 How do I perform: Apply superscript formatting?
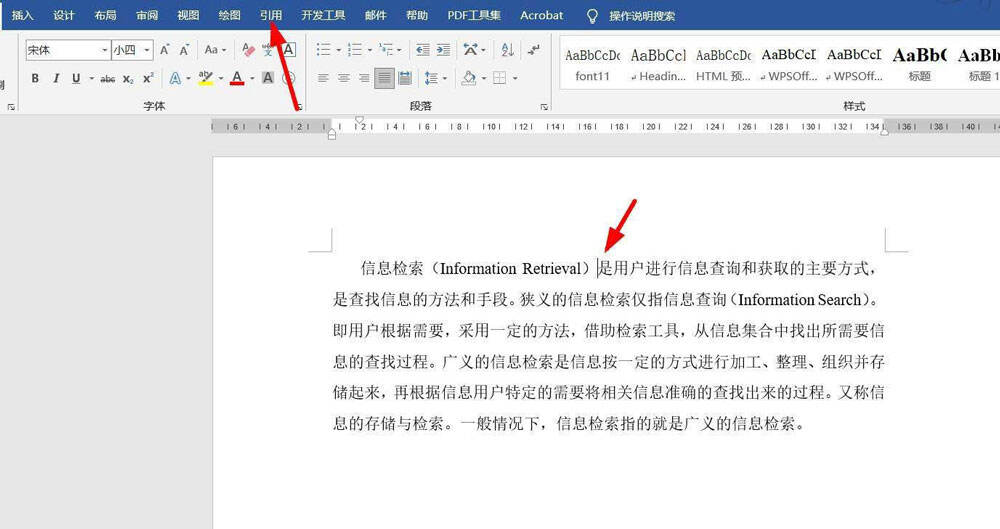[x=148, y=78]
